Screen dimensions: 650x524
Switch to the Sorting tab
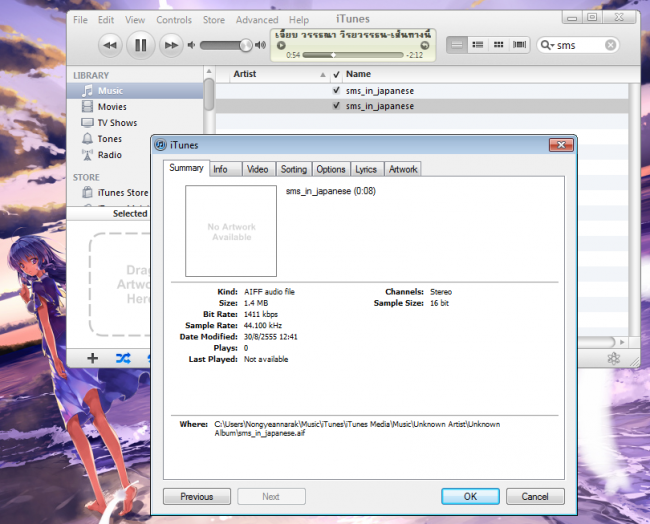(x=293, y=169)
